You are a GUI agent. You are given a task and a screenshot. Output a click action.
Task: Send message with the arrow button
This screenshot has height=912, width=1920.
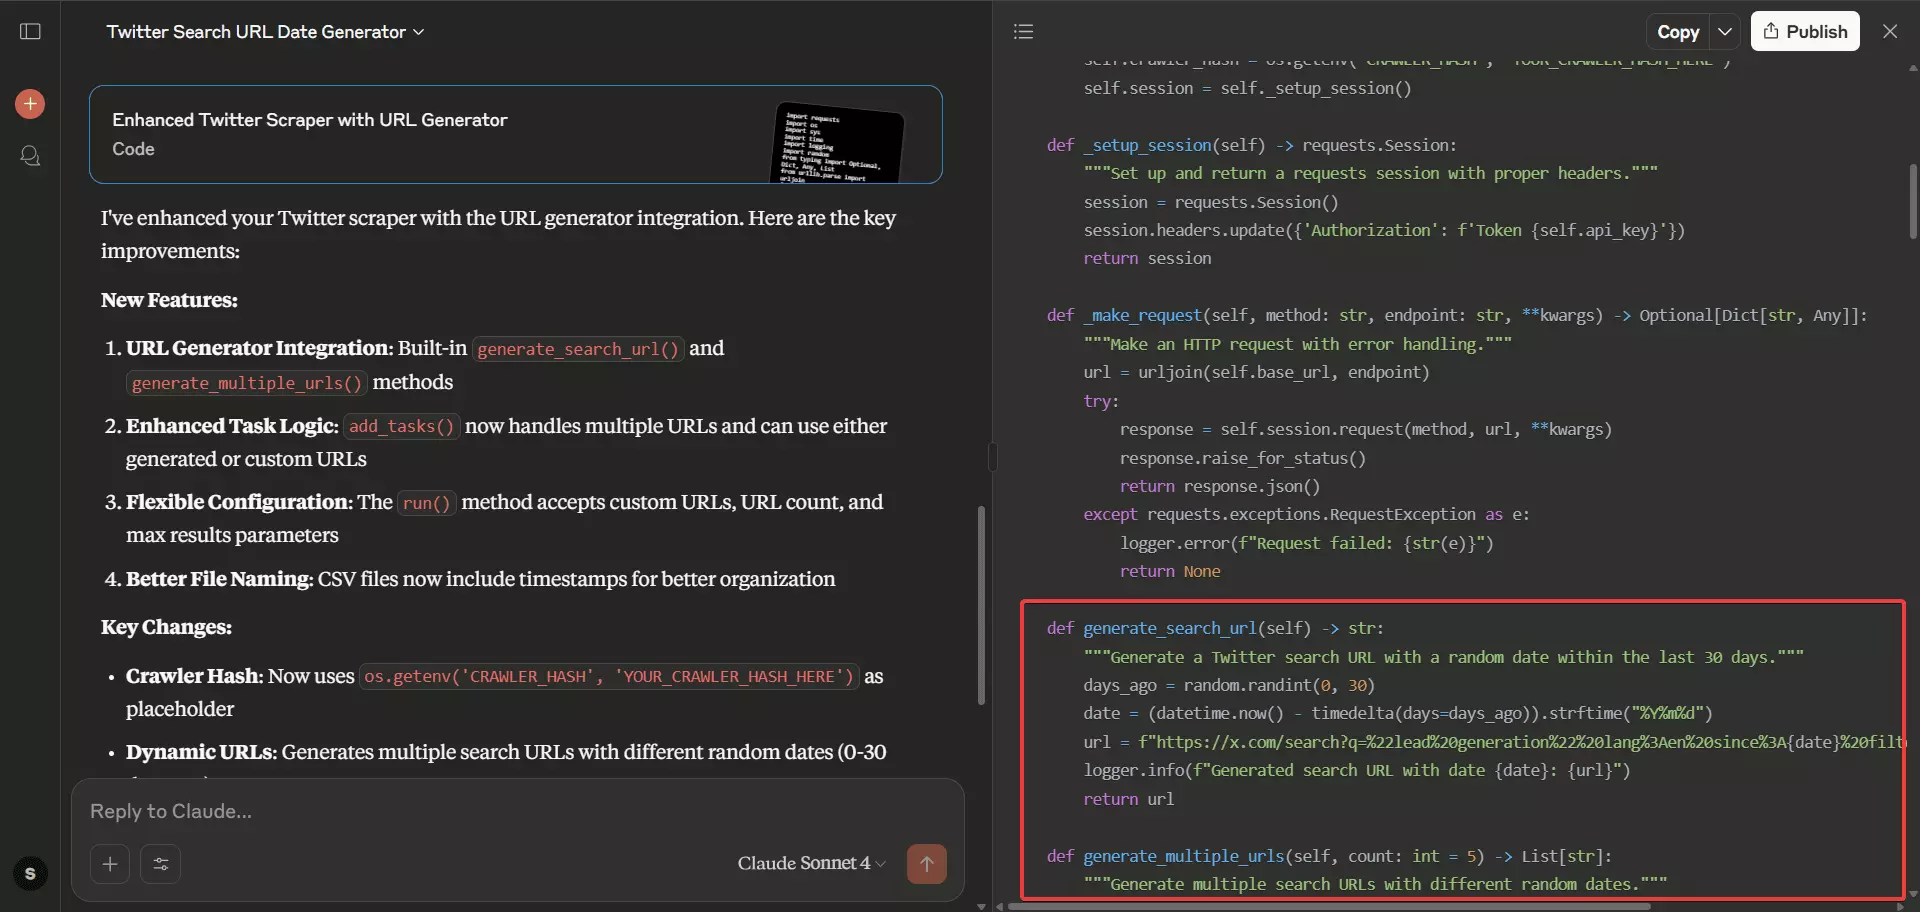pyautogui.click(x=927, y=864)
